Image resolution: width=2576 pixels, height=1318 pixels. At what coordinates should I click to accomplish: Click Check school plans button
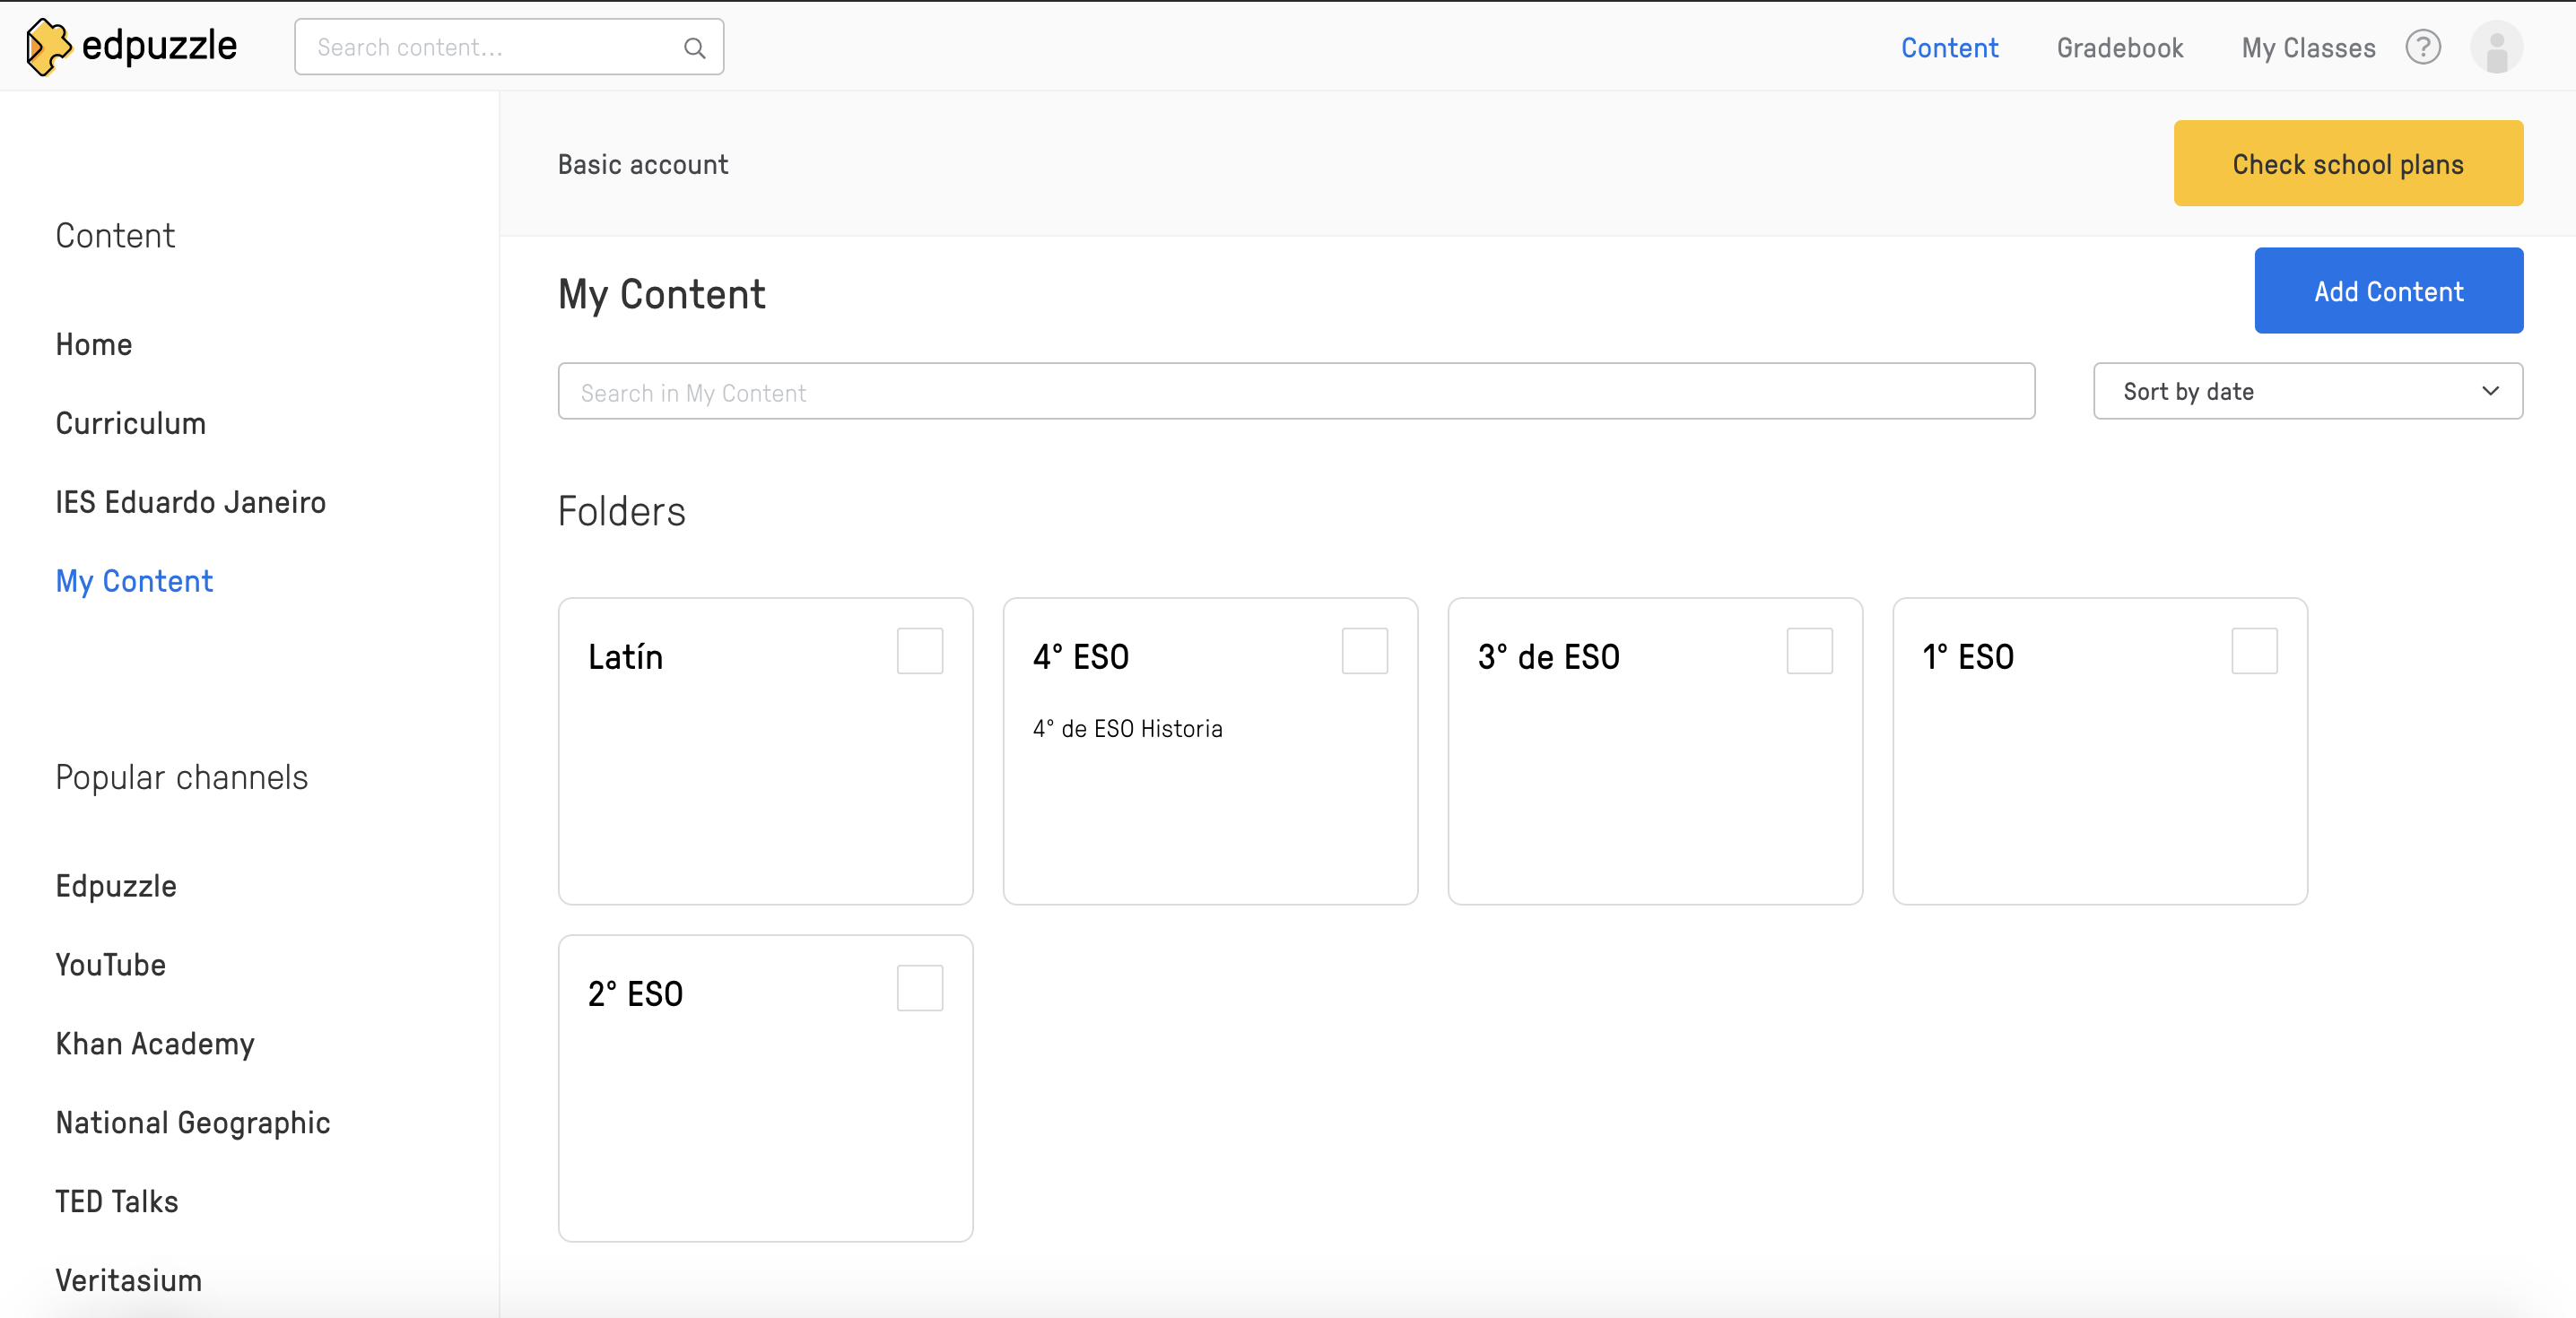(x=2347, y=163)
